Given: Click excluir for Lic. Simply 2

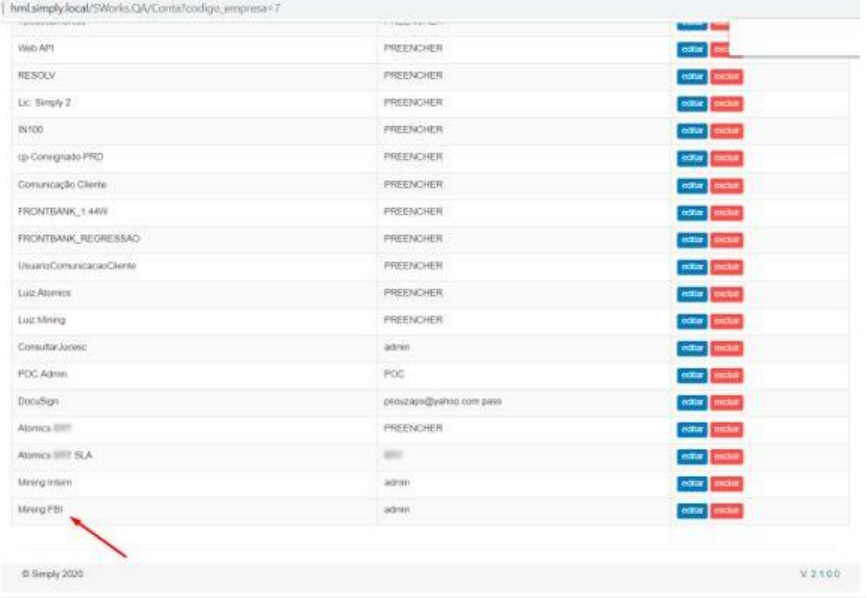Looking at the screenshot, I should pos(727,104).
